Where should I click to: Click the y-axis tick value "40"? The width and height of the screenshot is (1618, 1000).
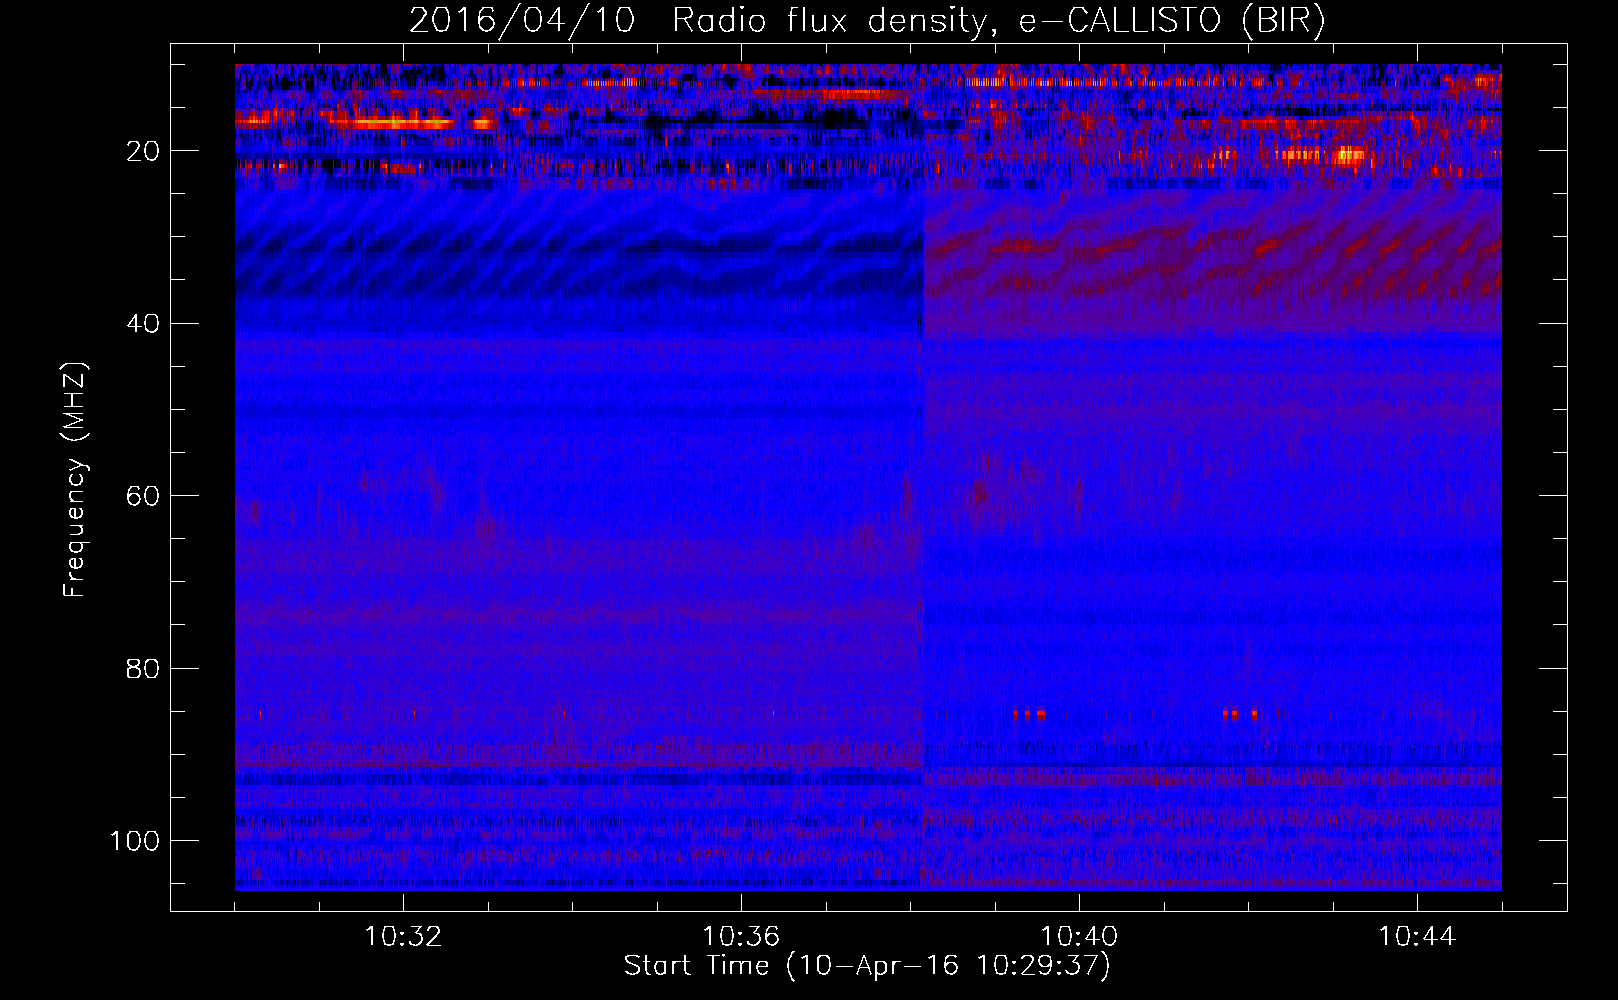pos(143,324)
